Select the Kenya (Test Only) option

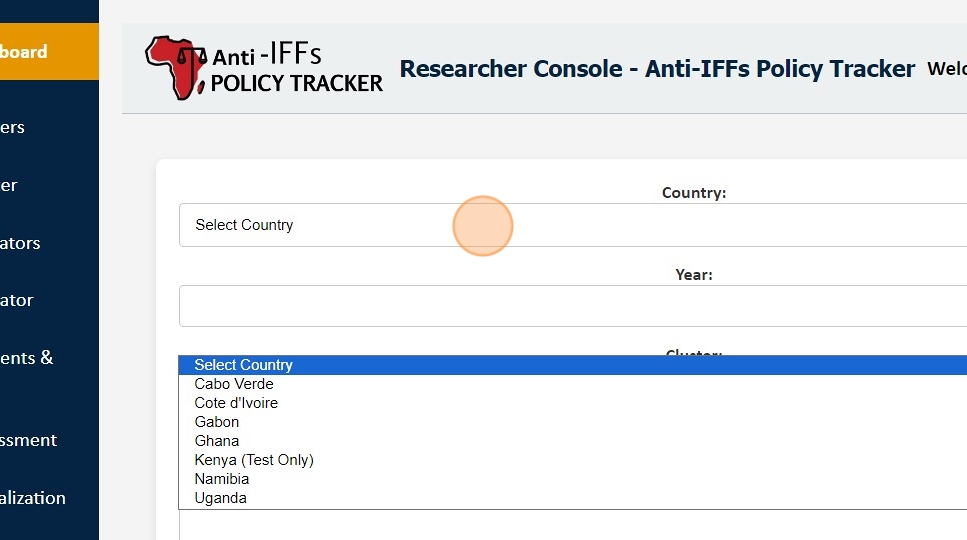[254, 460]
